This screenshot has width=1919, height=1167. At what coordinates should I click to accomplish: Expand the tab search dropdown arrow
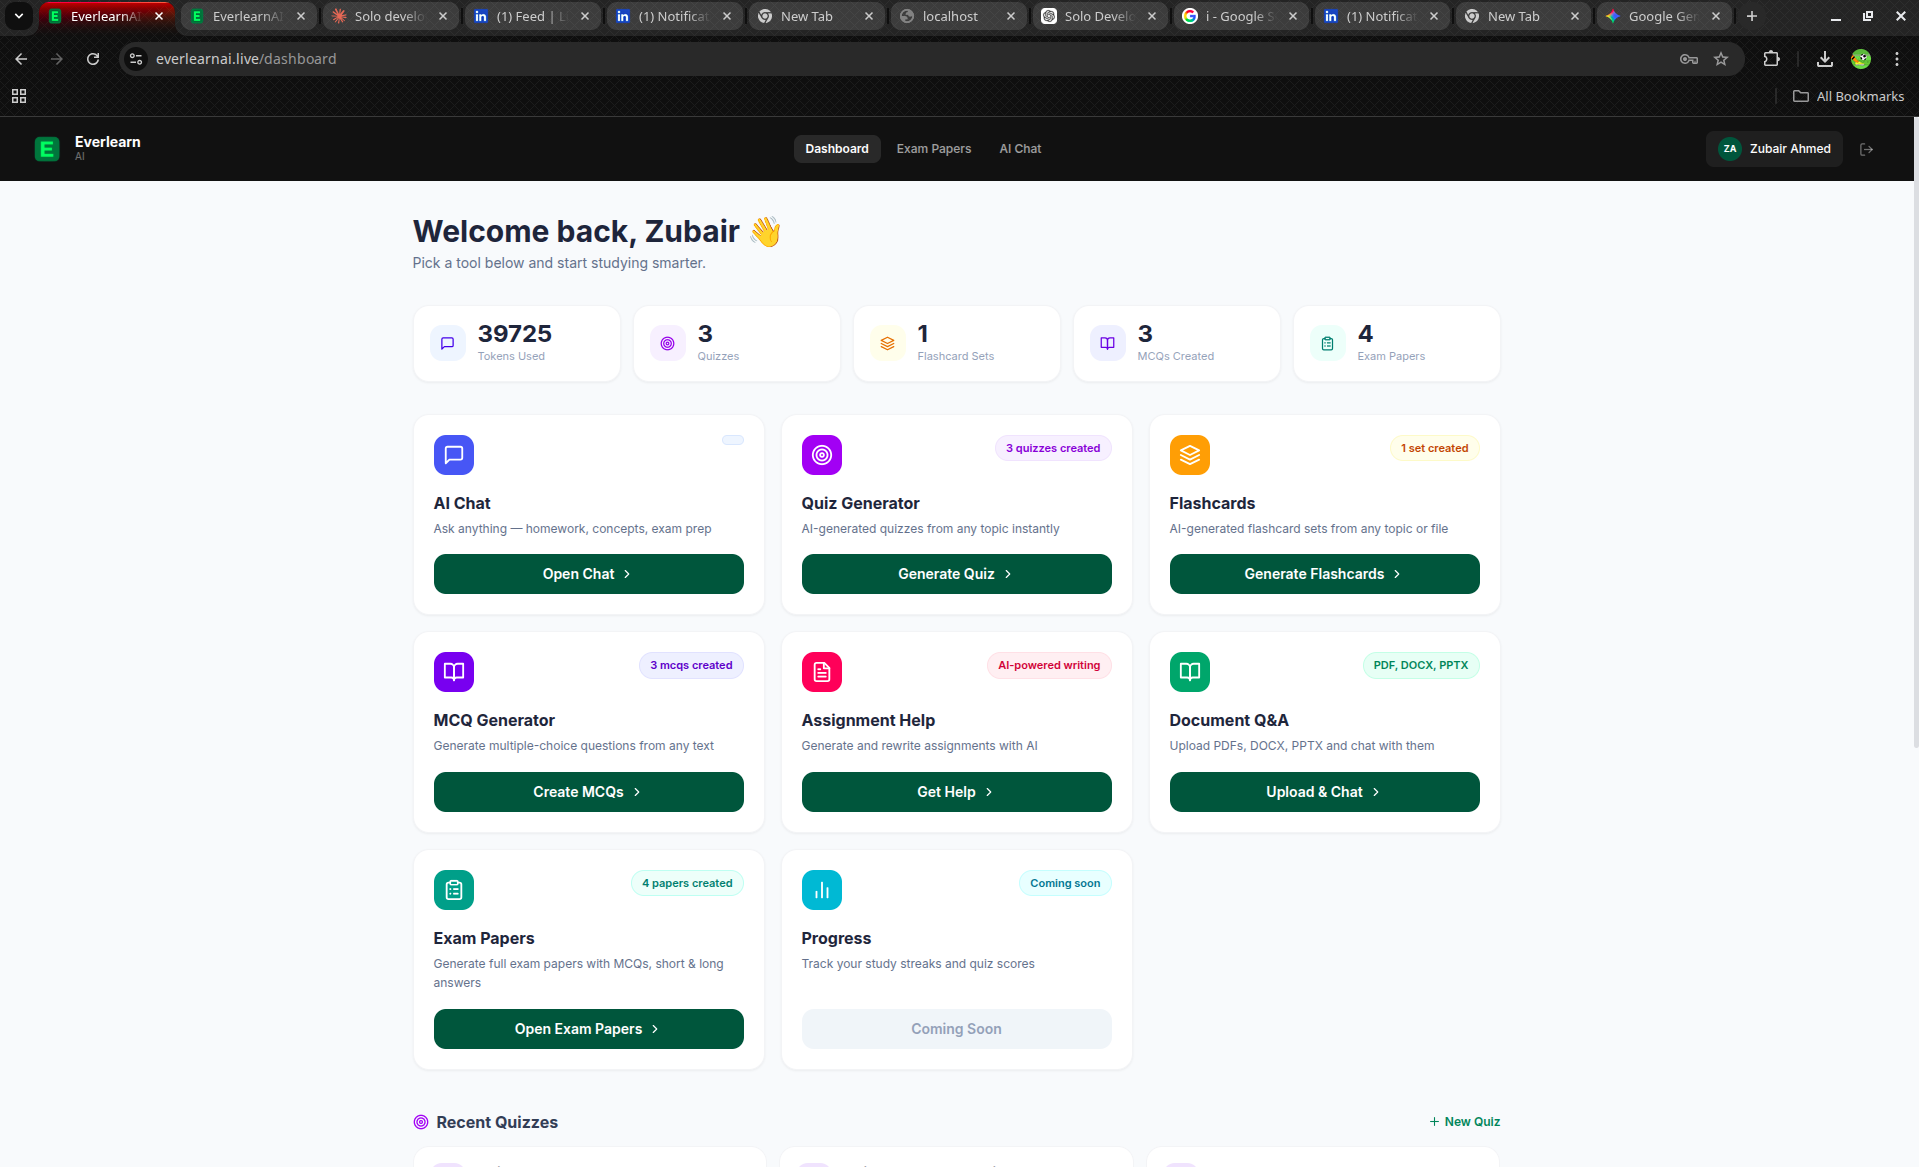[x=19, y=16]
